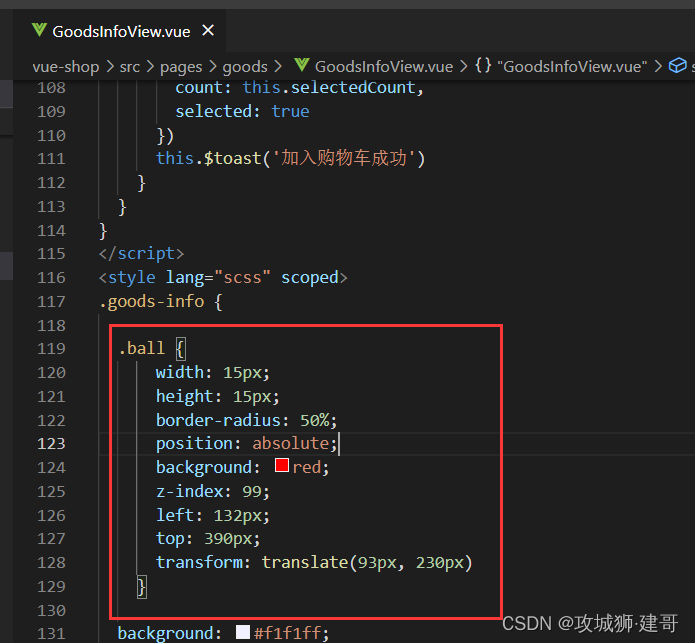The width and height of the screenshot is (695, 643).
Task: Open red color swatch for background
Action: pyautogui.click(x=282, y=465)
